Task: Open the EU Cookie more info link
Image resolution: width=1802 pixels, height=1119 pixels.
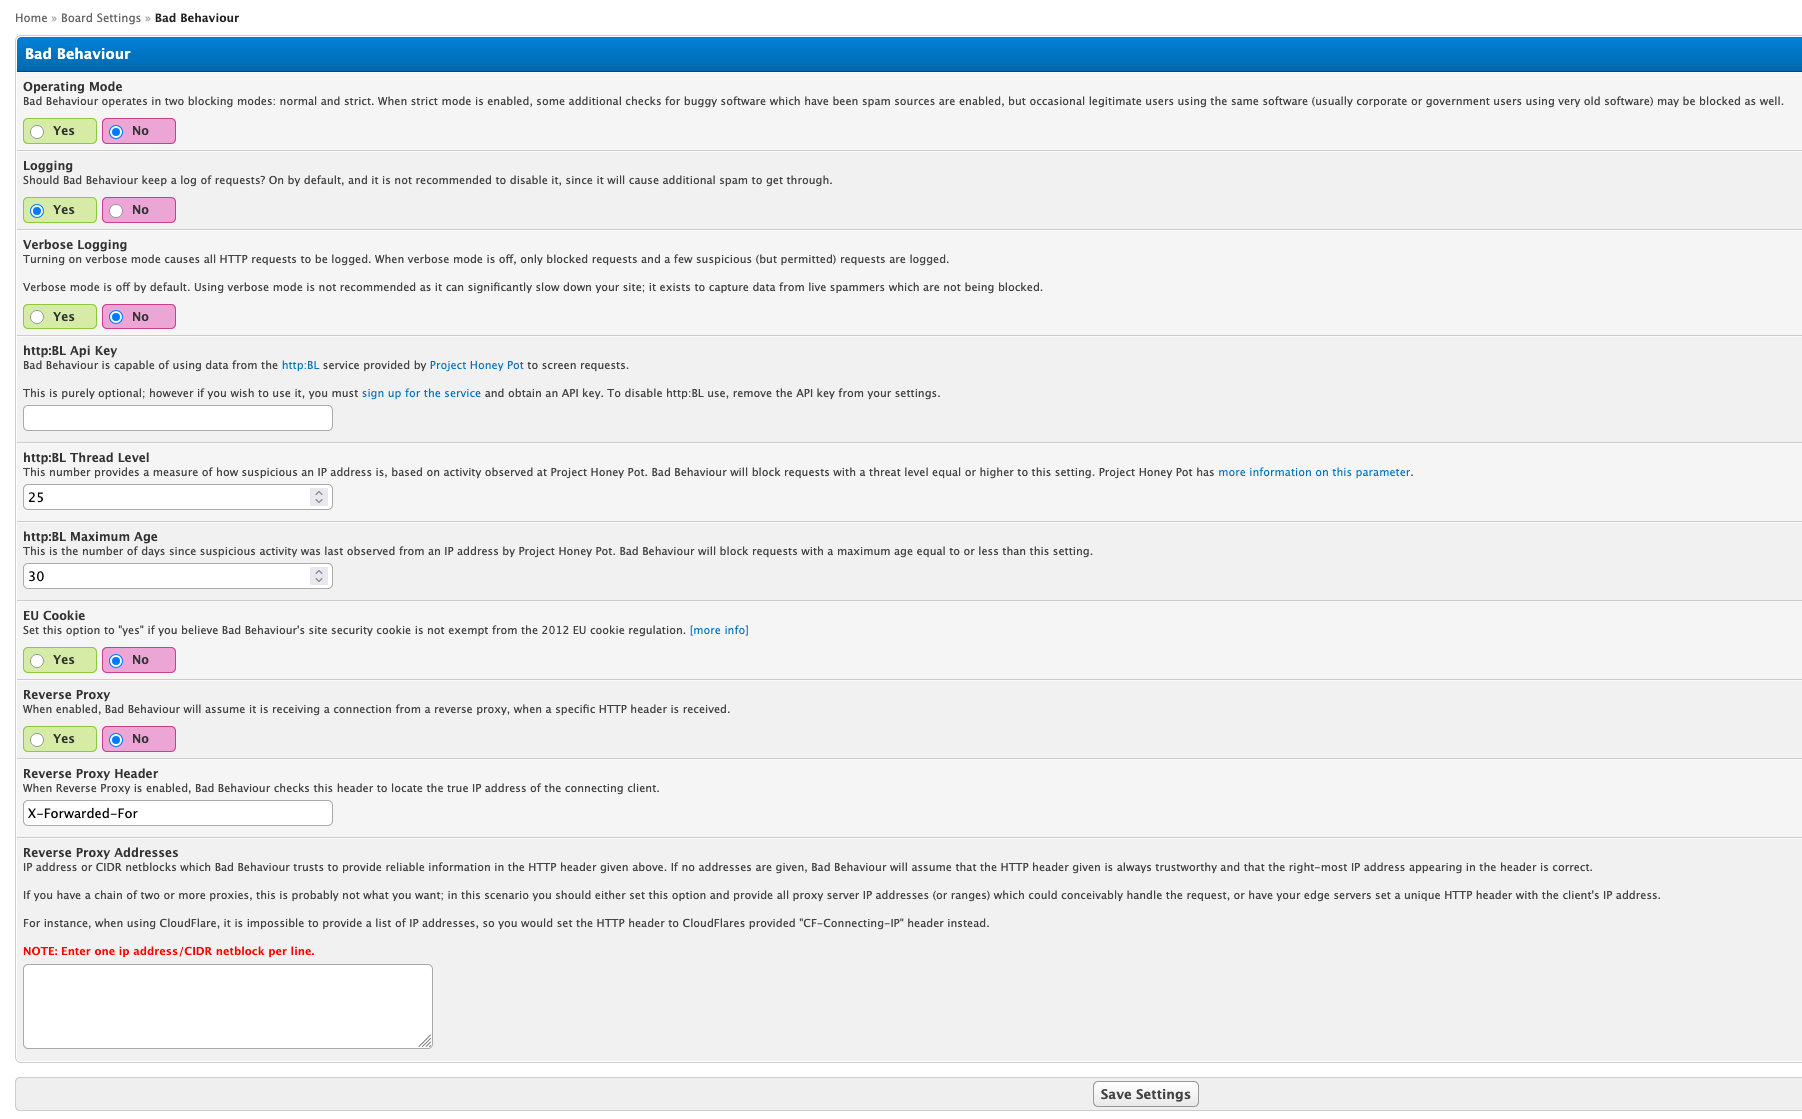Action: [x=719, y=631]
